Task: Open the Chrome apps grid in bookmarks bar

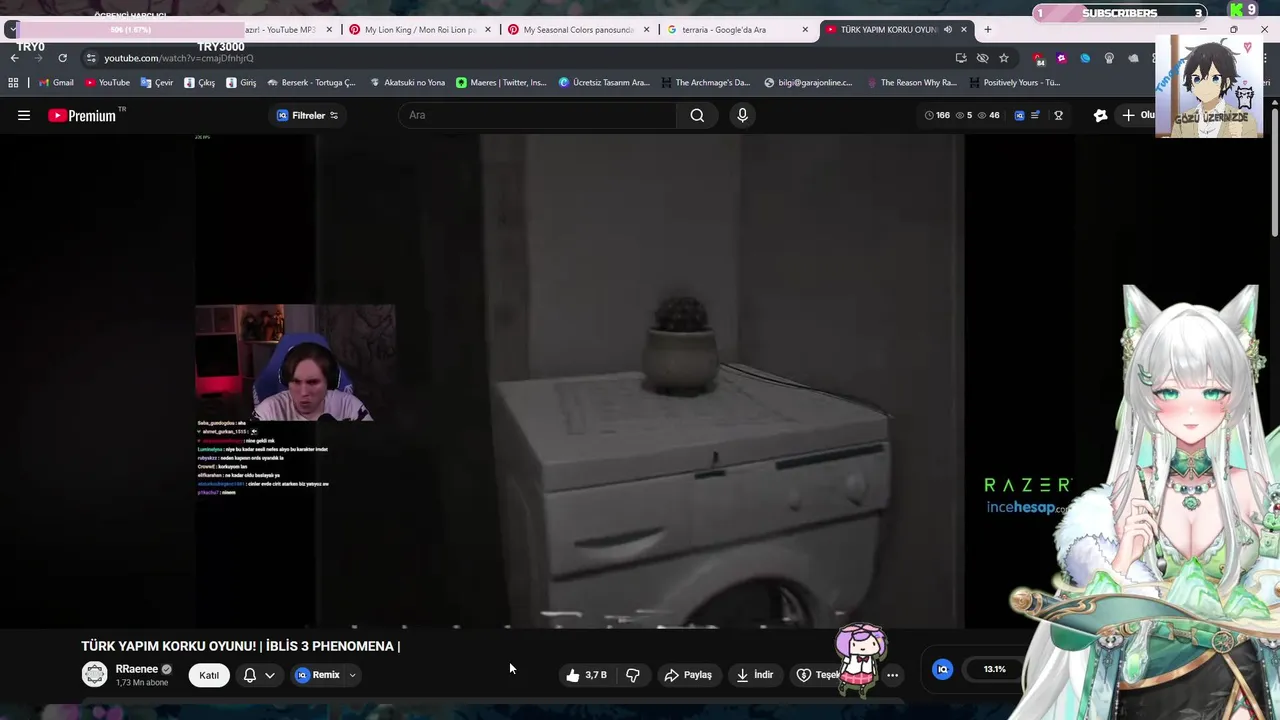Action: [x=13, y=83]
